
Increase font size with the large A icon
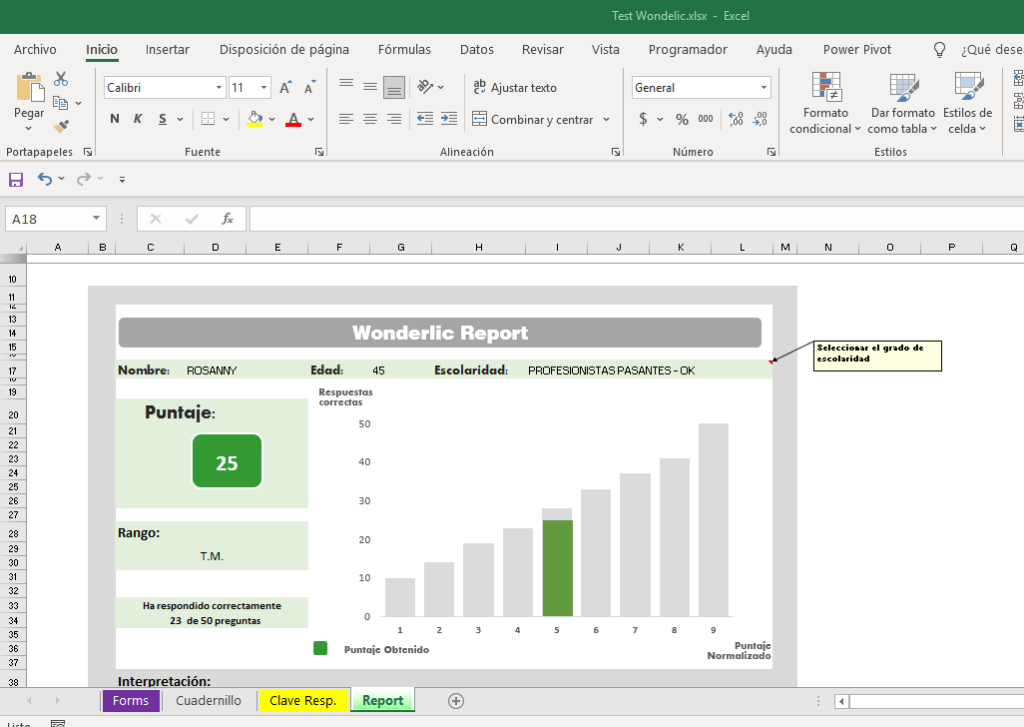(x=285, y=88)
